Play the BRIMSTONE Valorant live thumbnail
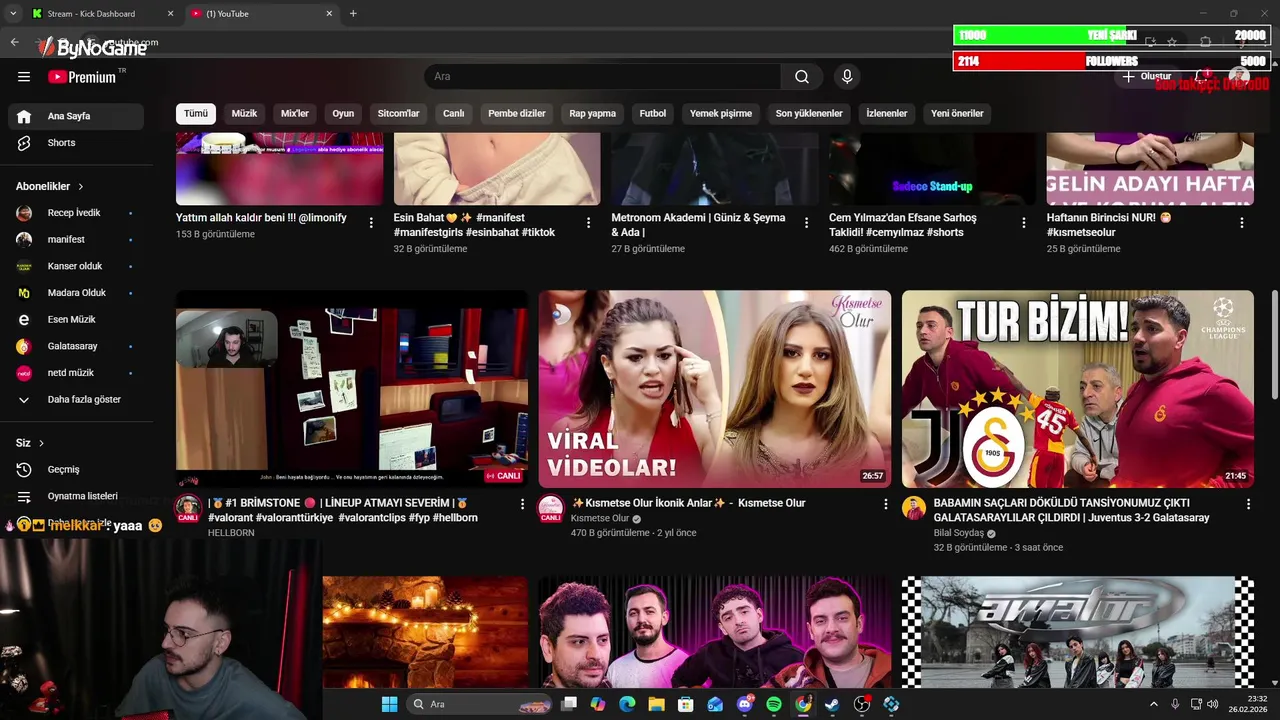The height and width of the screenshot is (720, 1280). (352, 389)
